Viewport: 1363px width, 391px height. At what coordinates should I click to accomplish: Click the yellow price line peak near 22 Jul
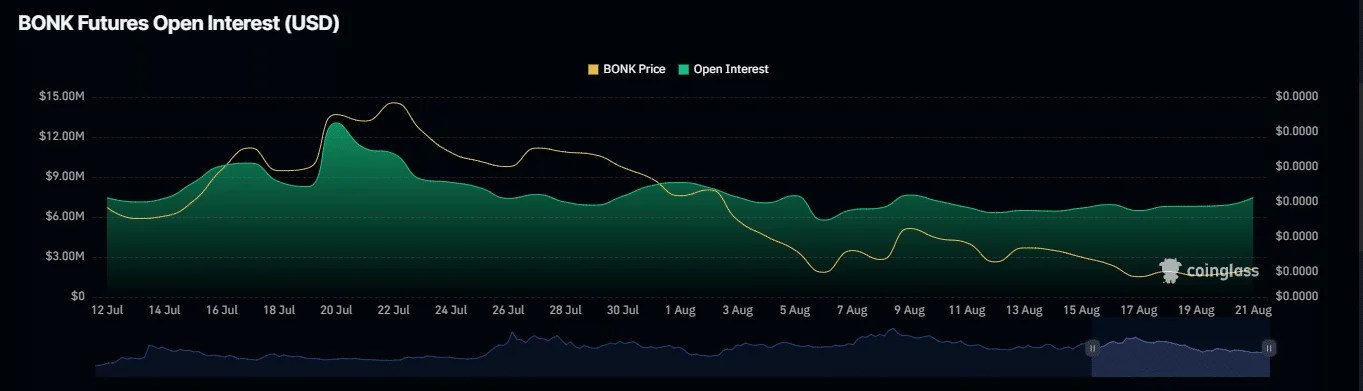395,103
